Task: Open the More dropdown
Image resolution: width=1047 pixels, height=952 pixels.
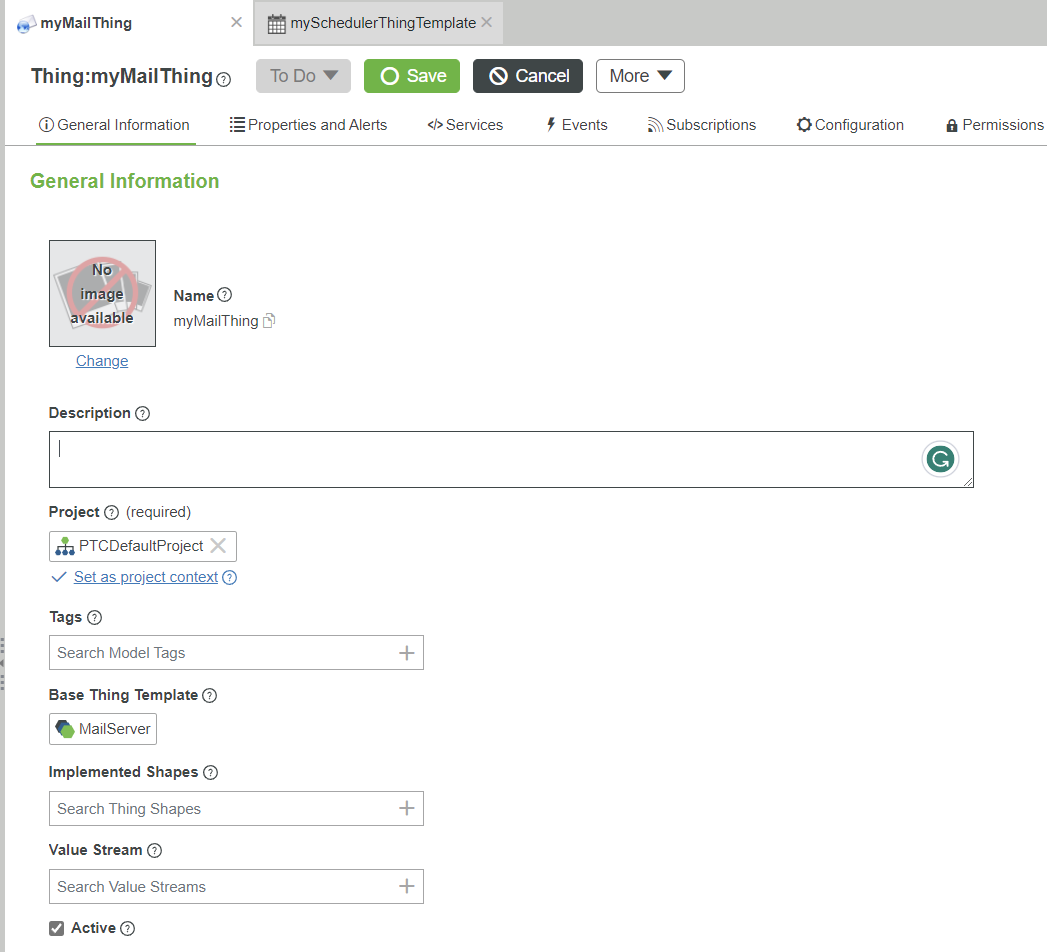Action: 640,75
